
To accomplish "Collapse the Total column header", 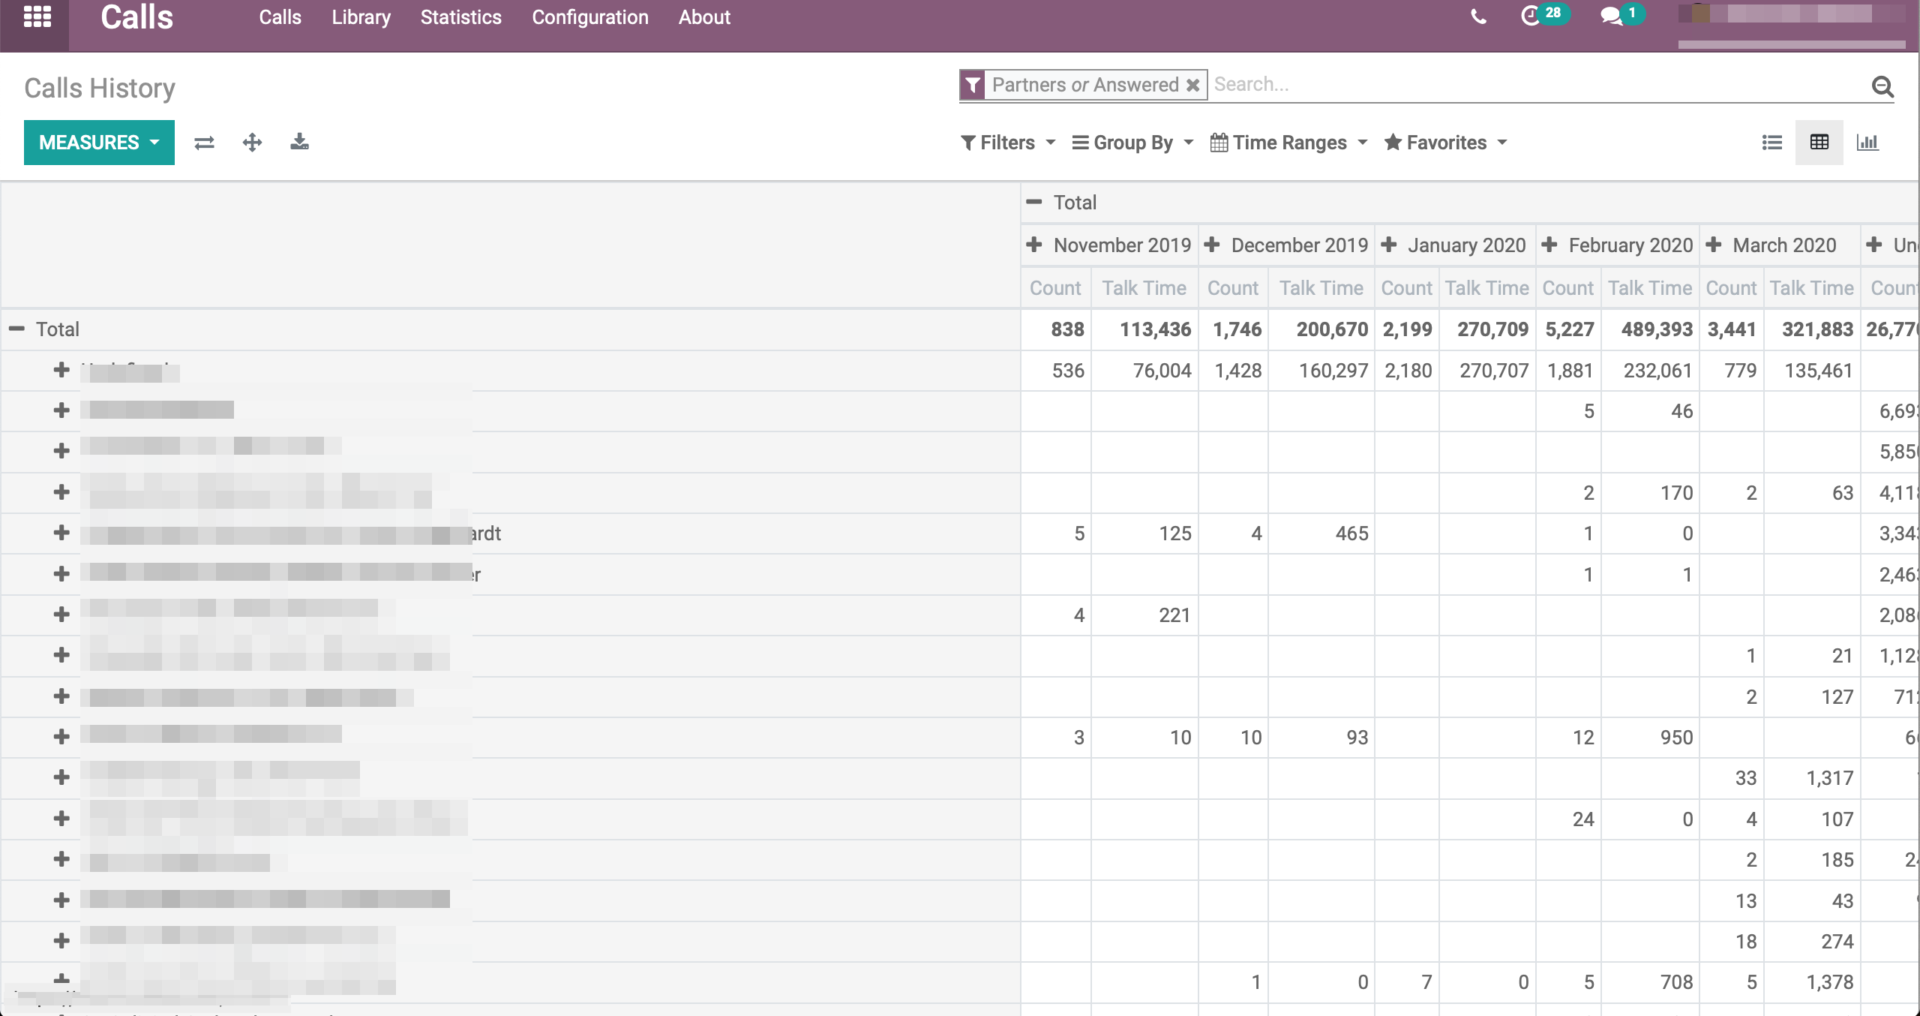I will tap(1034, 202).
